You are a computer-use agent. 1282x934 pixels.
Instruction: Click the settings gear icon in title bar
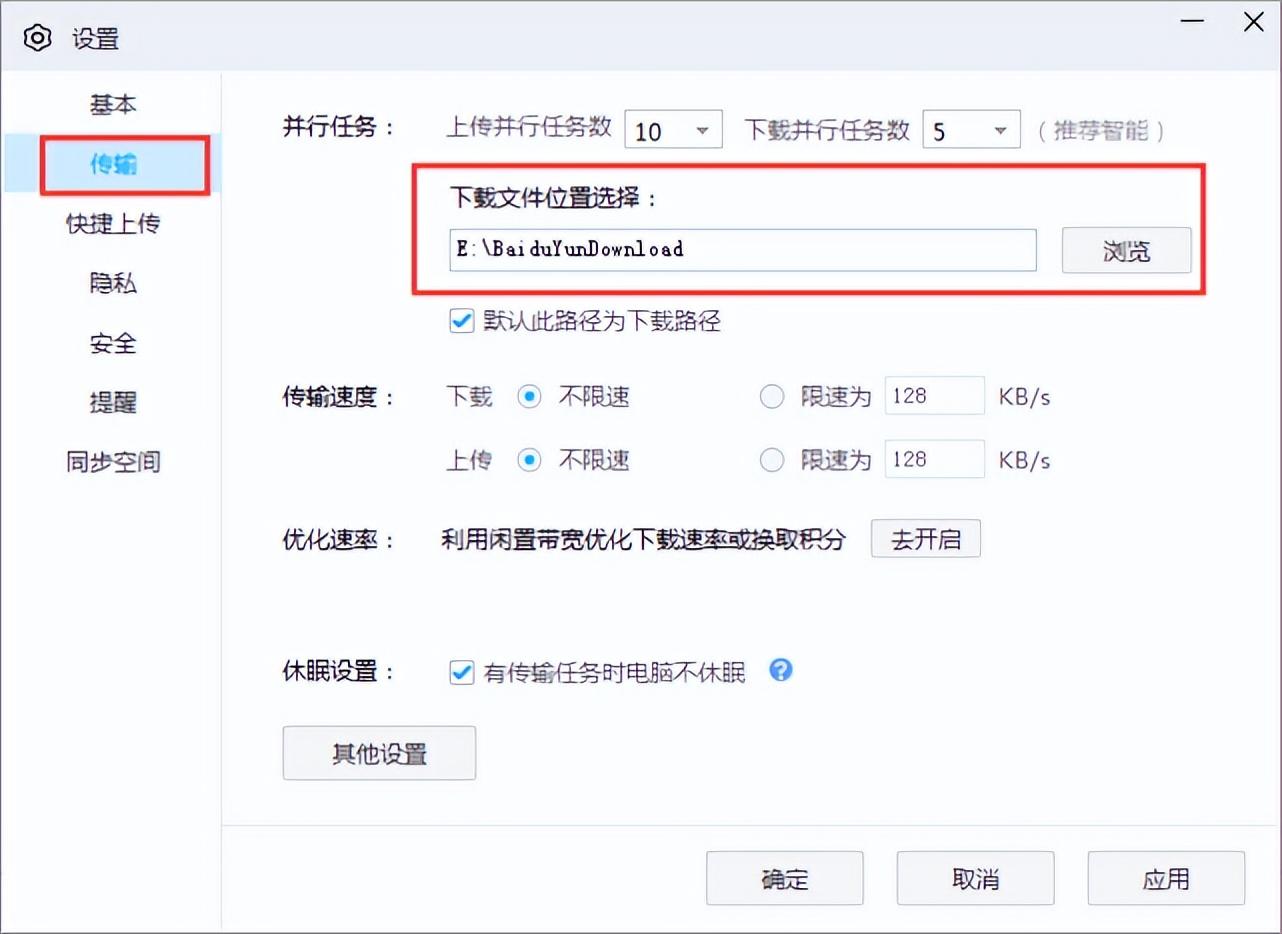[x=38, y=37]
